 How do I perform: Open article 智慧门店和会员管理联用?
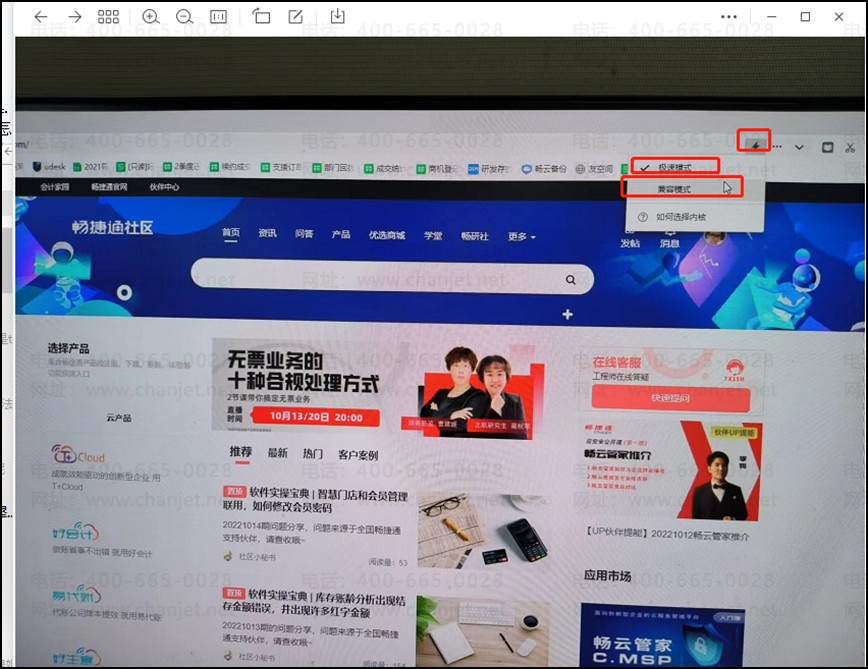point(316,500)
